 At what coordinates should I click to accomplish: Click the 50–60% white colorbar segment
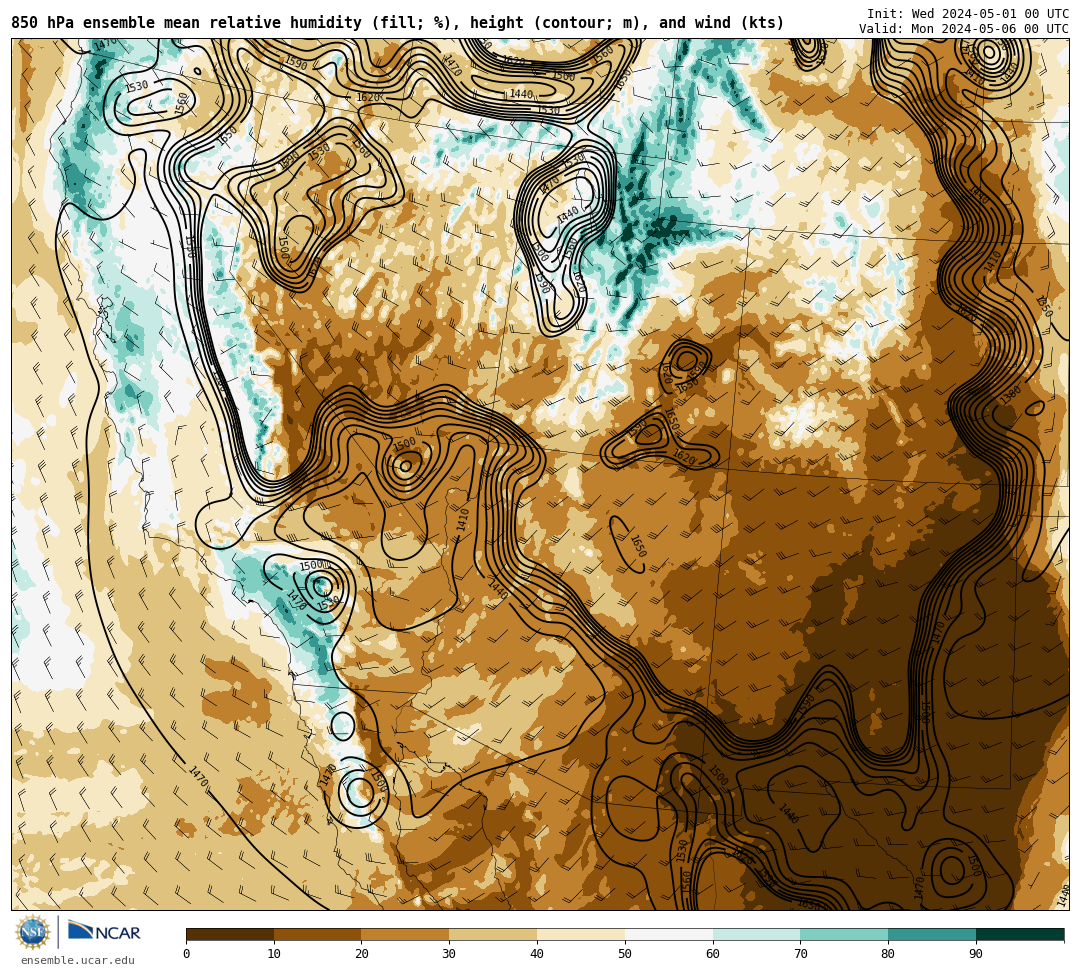(669, 934)
